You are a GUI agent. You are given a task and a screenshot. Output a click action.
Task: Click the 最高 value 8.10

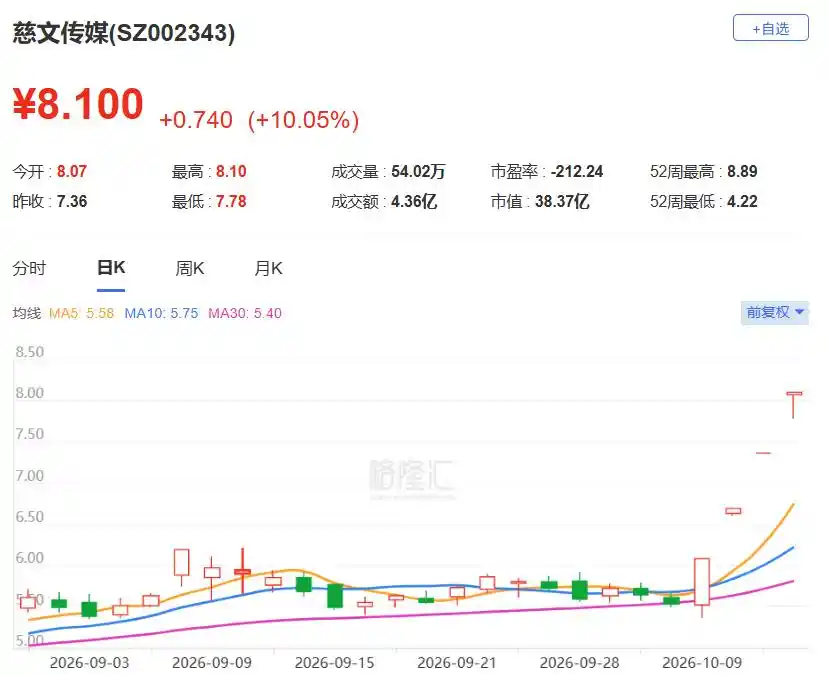click(x=231, y=171)
